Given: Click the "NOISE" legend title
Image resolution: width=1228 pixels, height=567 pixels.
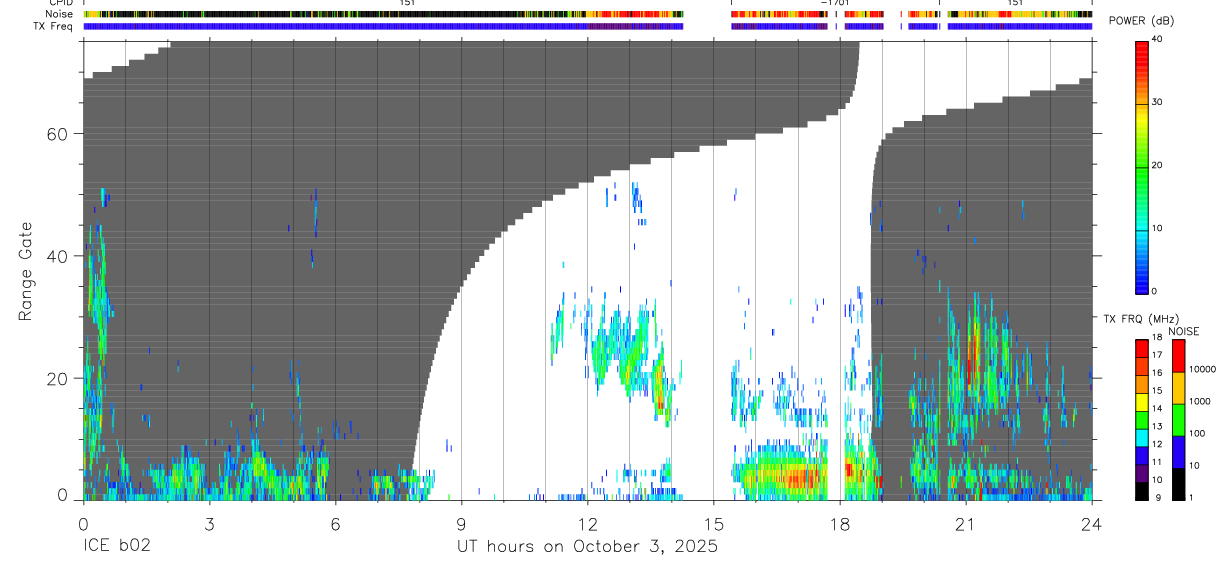Looking at the screenshot, I should tap(1183, 331).
